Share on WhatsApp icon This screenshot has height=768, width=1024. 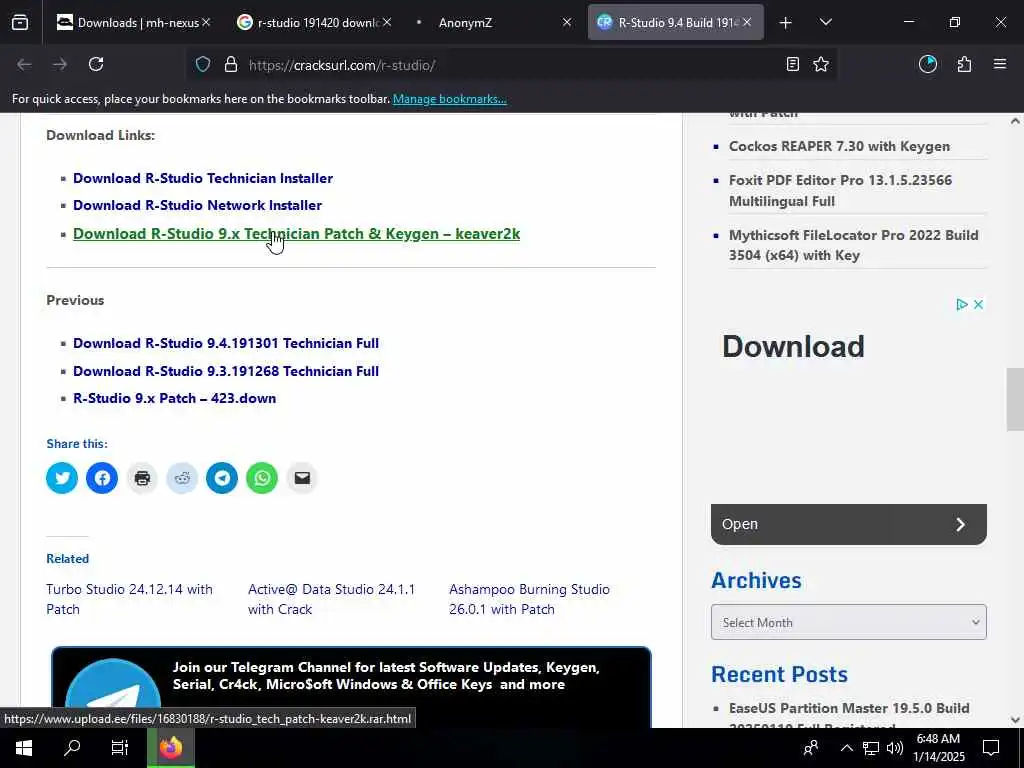pyautogui.click(x=262, y=478)
